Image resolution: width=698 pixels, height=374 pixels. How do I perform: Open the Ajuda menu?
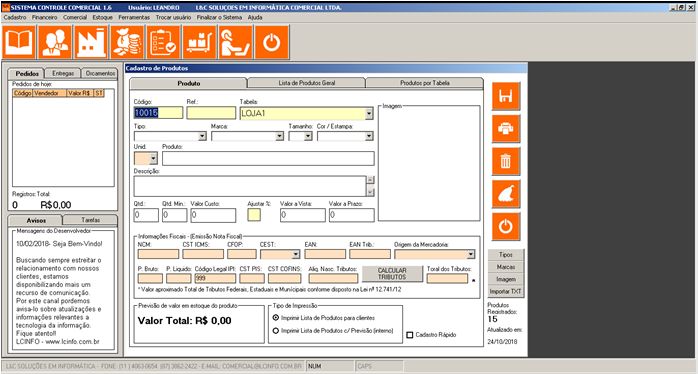coord(255,17)
